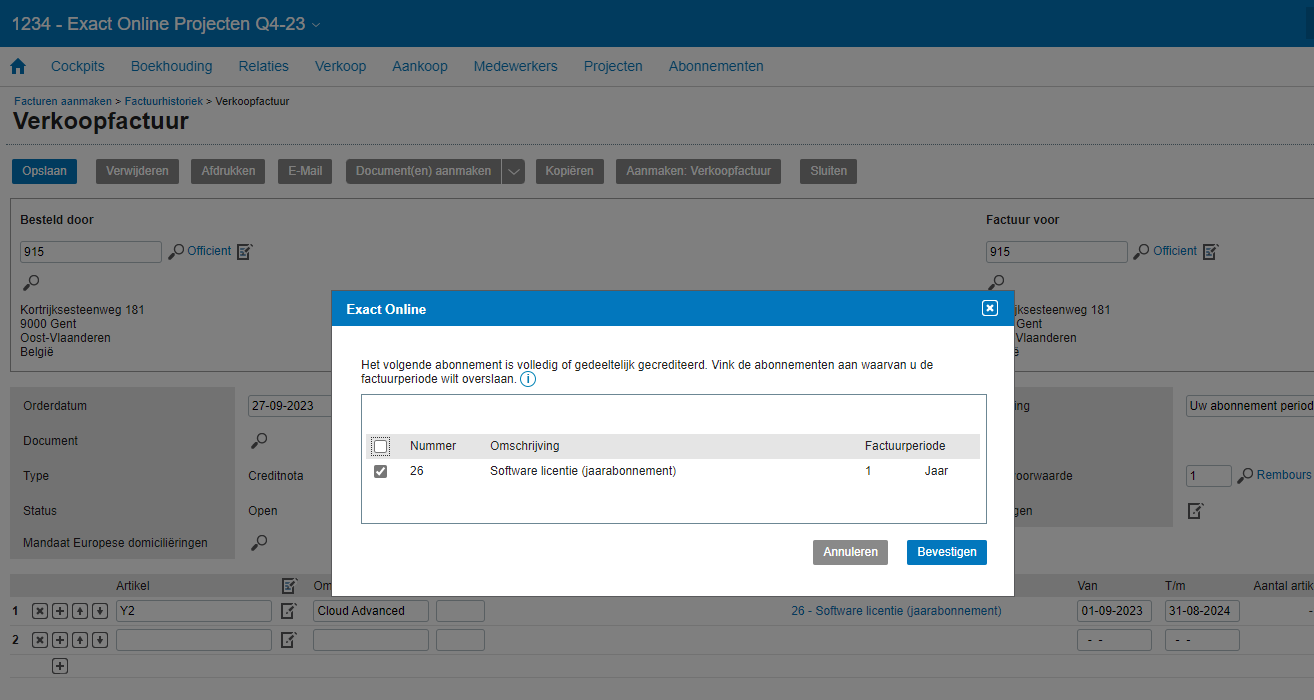Click Aanmaken: Verkoopfactuur button

699,171
